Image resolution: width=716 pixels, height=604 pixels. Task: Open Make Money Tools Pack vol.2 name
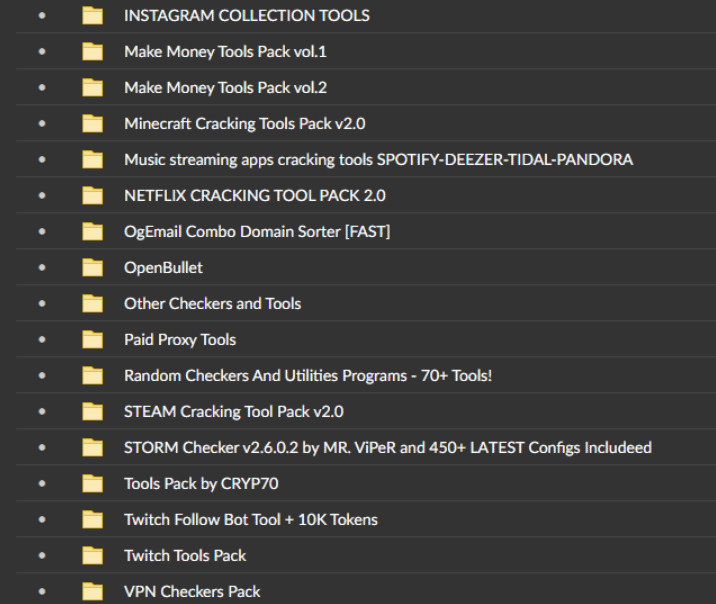tap(226, 88)
